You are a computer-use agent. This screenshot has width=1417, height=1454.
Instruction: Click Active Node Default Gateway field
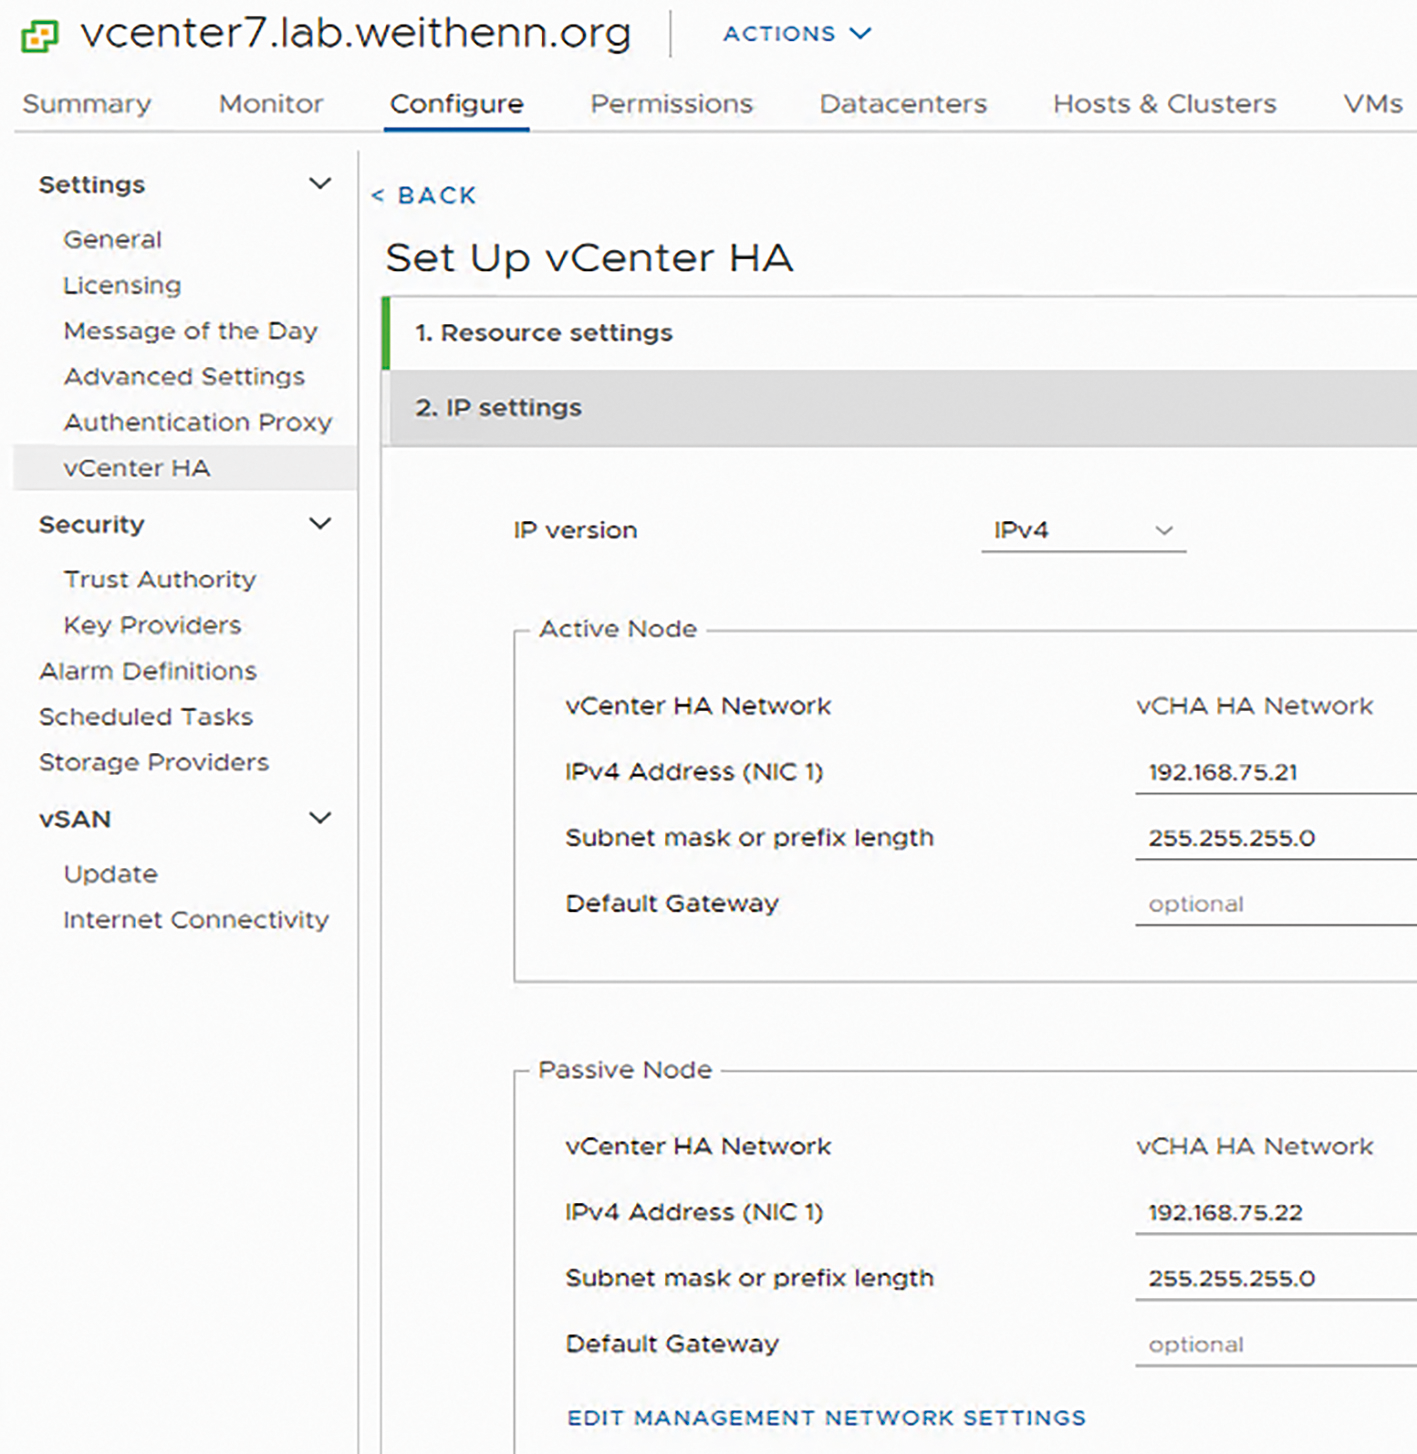1276,905
